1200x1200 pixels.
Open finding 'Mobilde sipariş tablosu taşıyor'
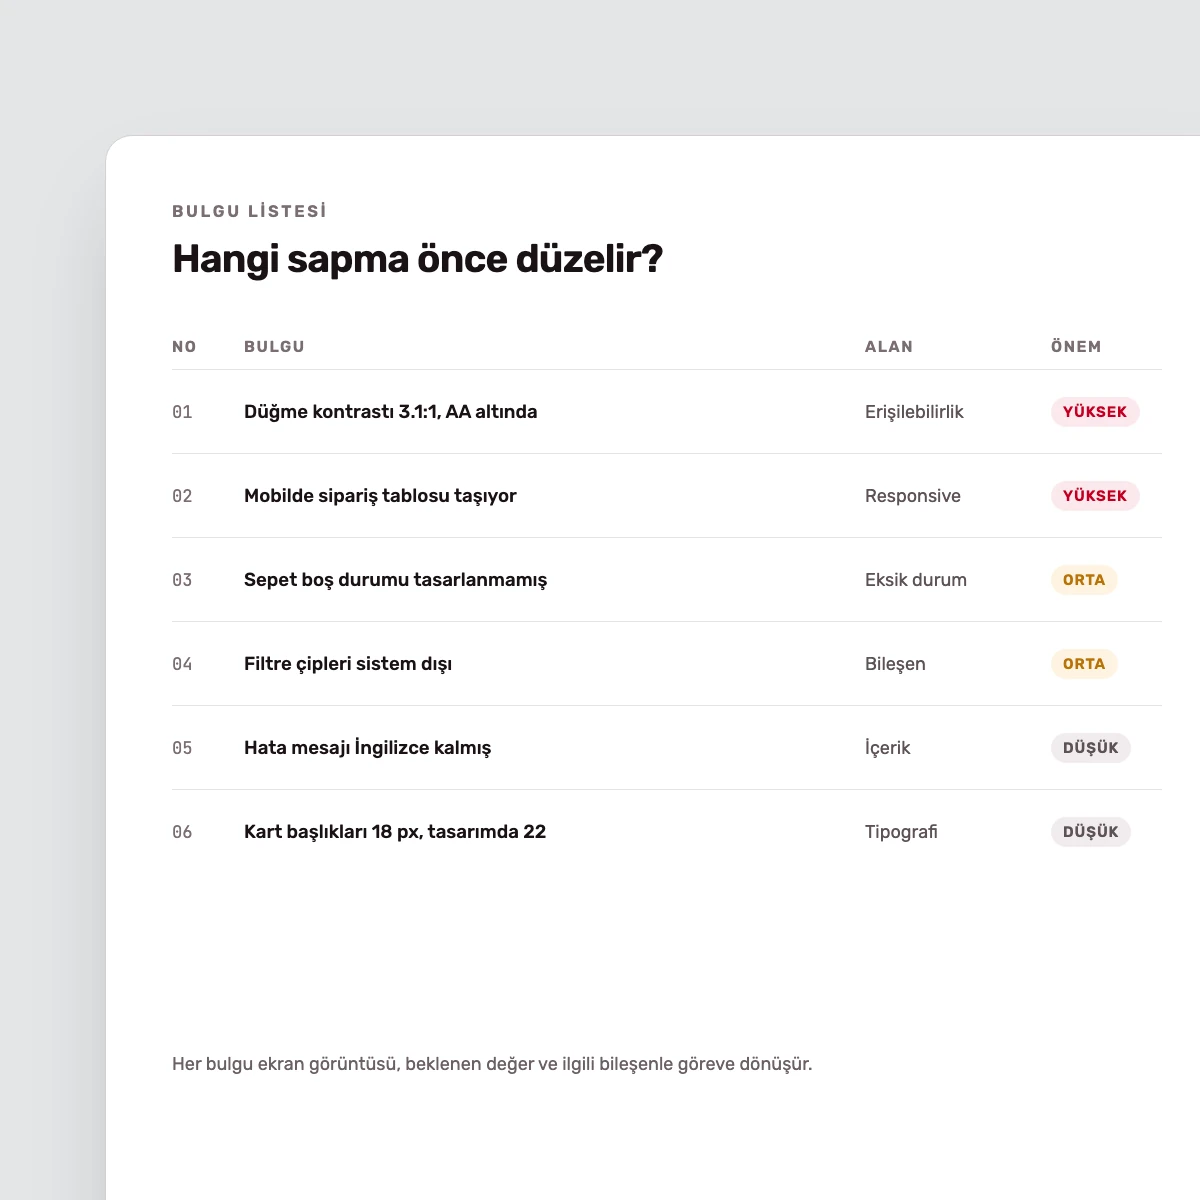tap(380, 496)
